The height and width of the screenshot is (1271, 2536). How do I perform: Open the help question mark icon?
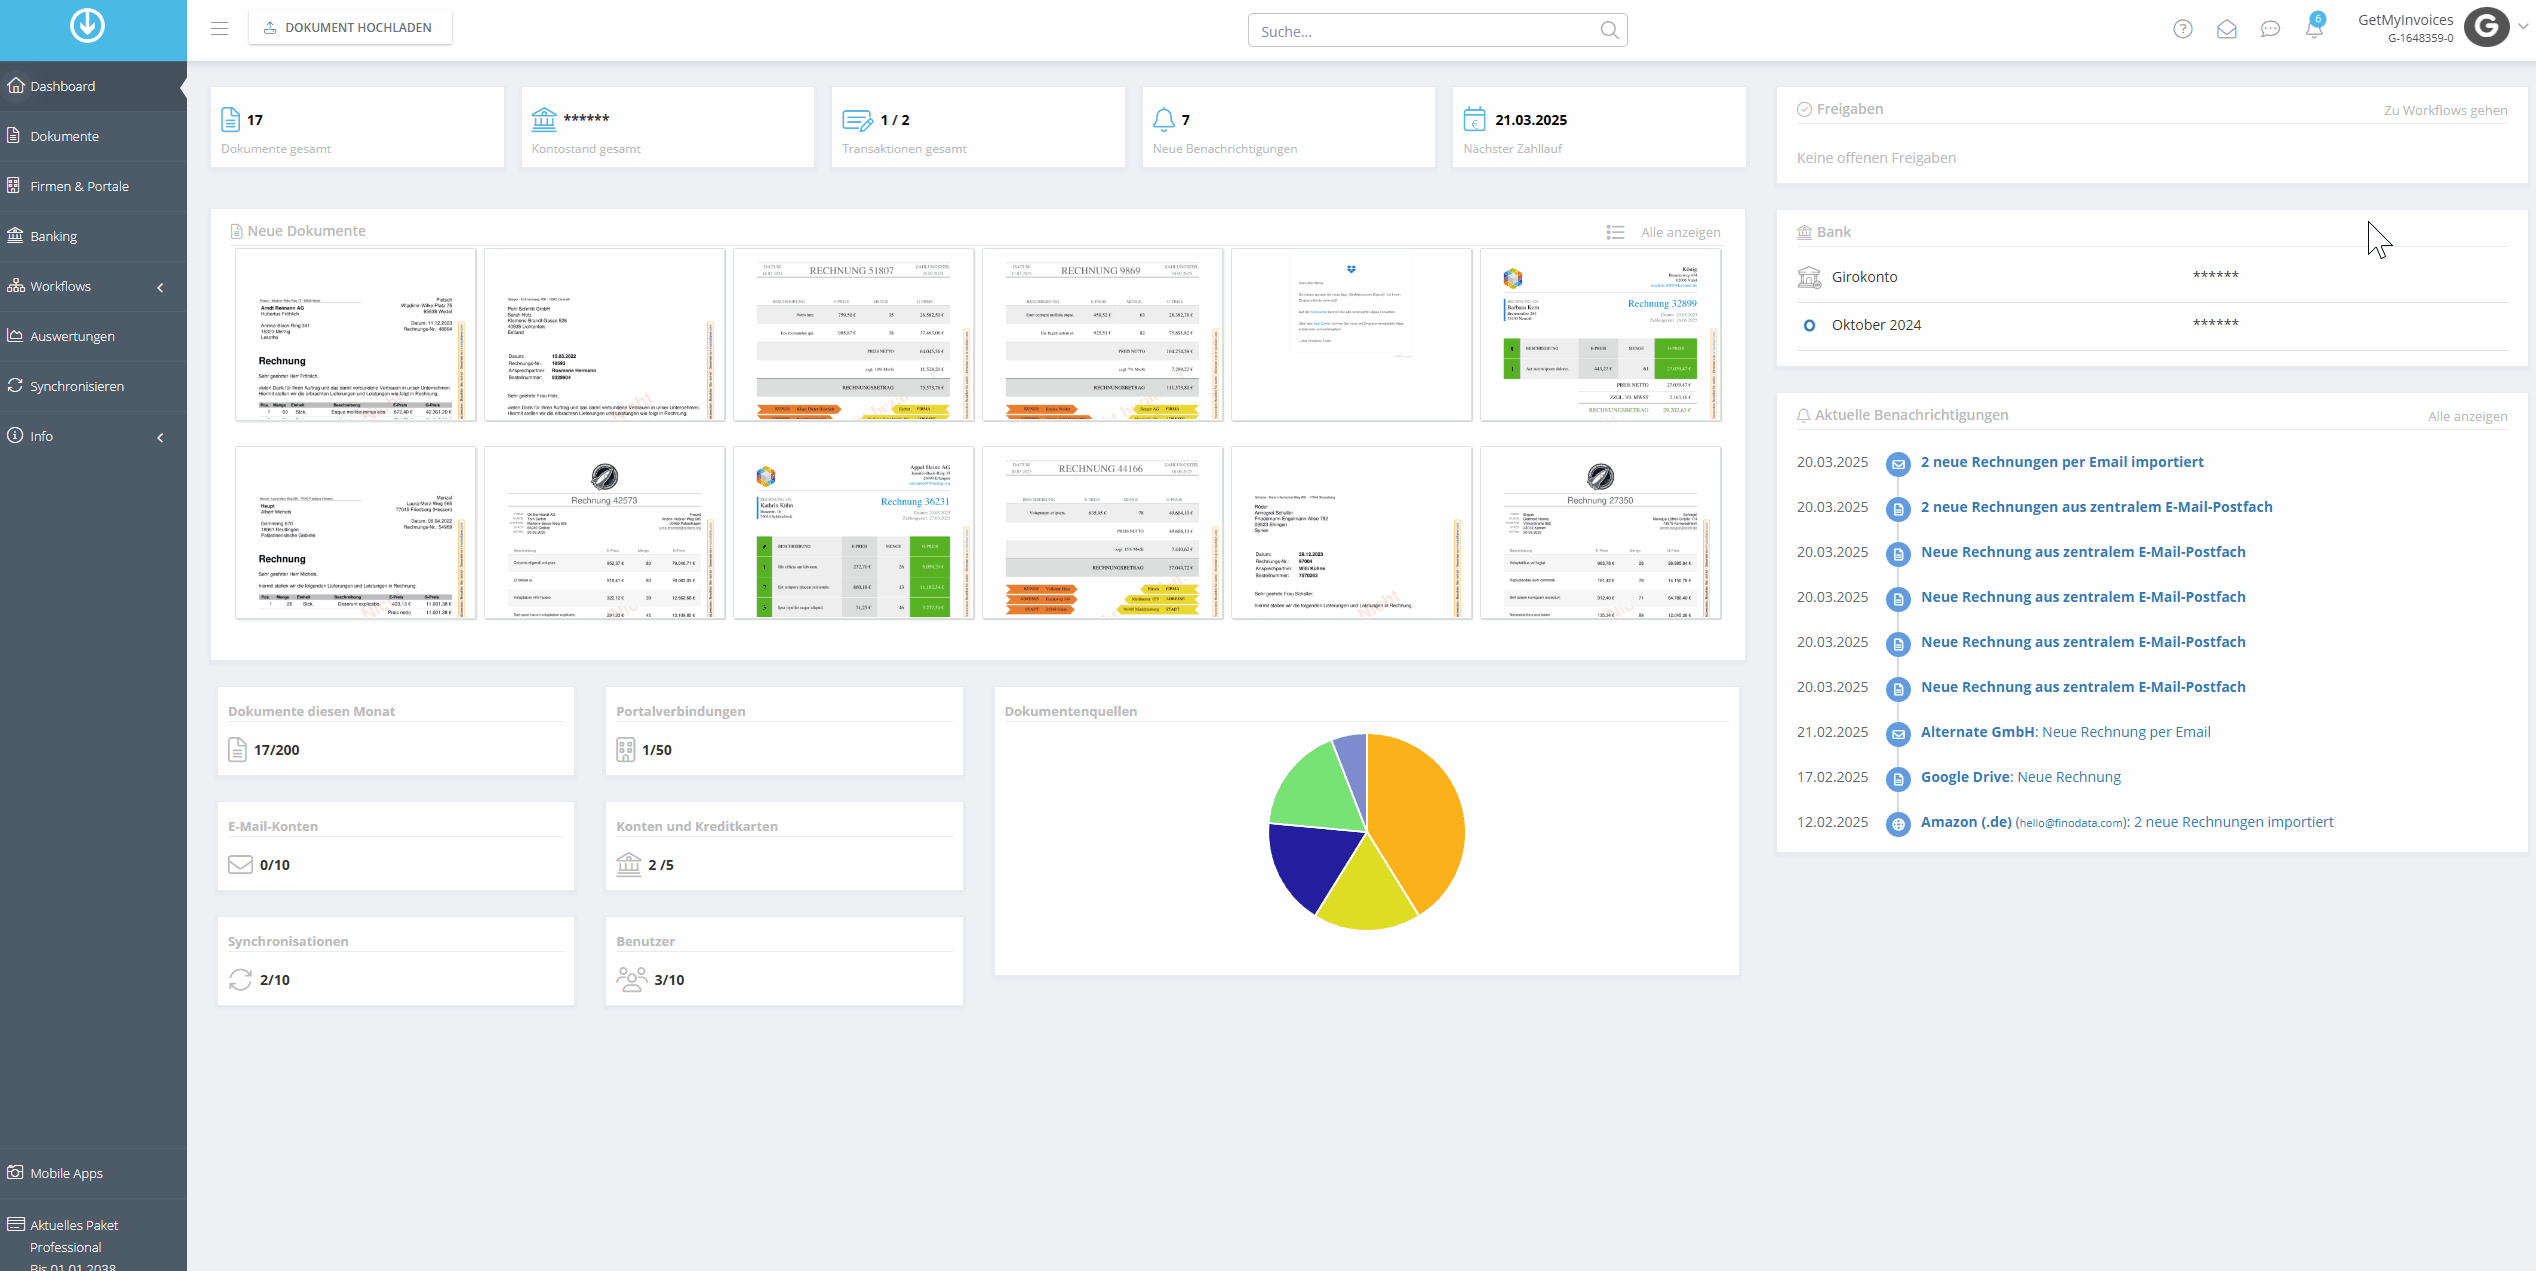(x=2183, y=29)
